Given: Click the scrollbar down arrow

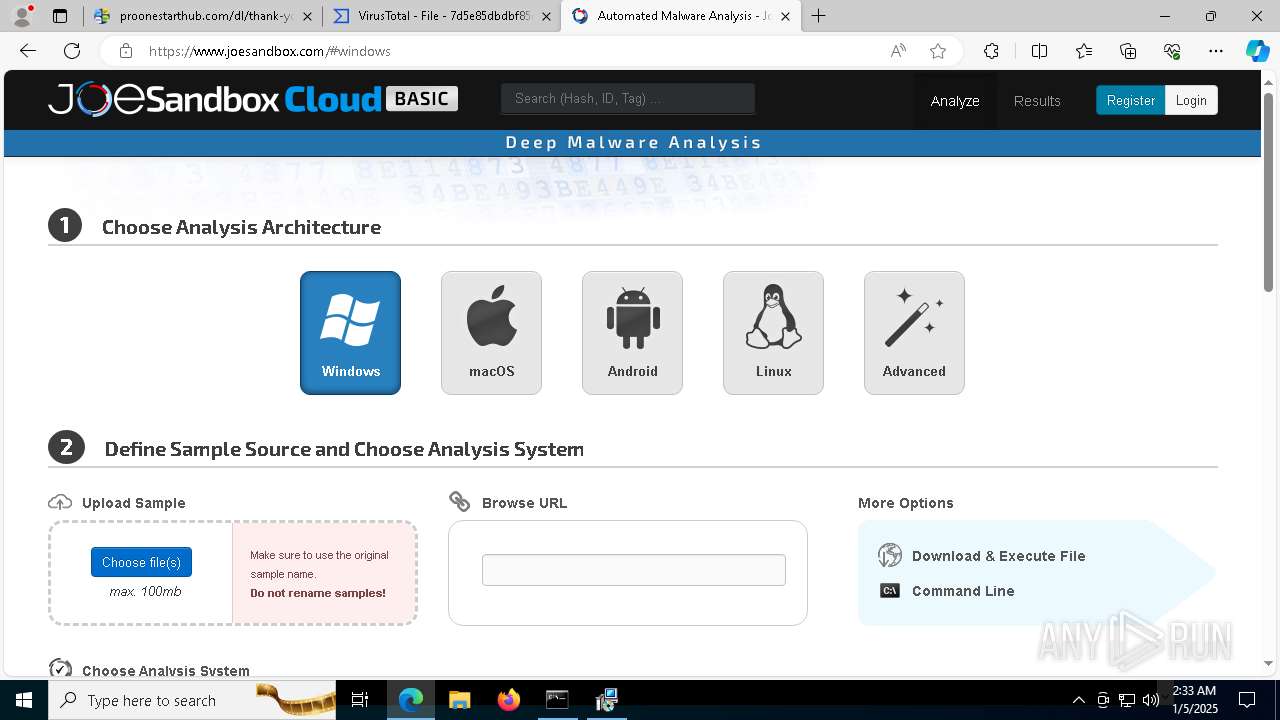Looking at the screenshot, I should (x=1268, y=662).
